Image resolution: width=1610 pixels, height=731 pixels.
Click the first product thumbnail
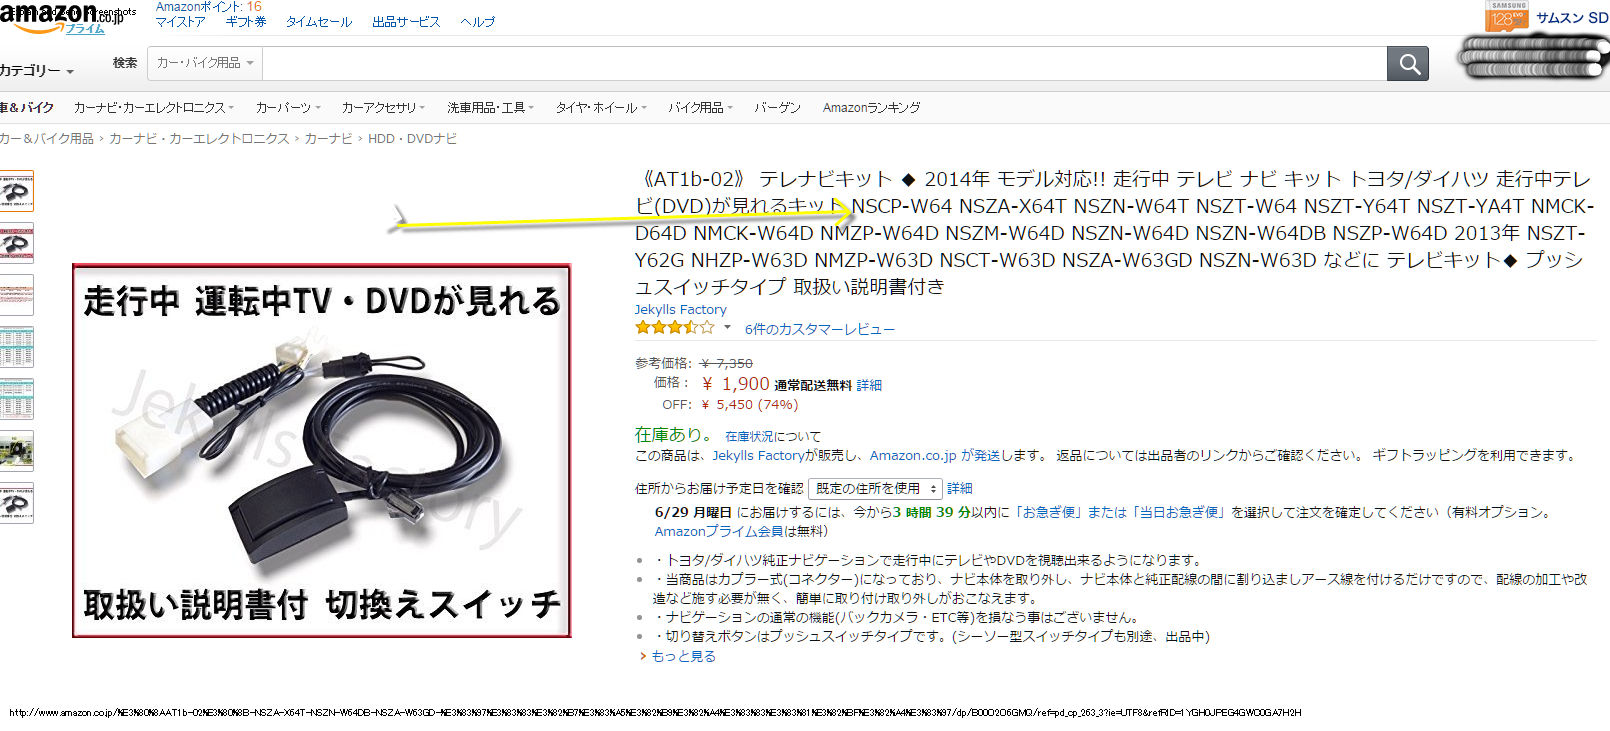pyautogui.click(x=16, y=191)
